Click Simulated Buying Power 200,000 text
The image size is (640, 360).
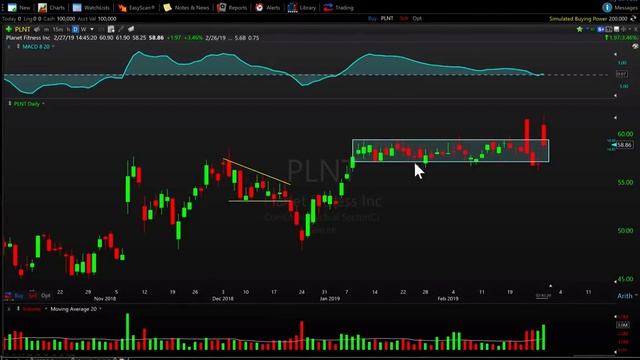[588, 19]
